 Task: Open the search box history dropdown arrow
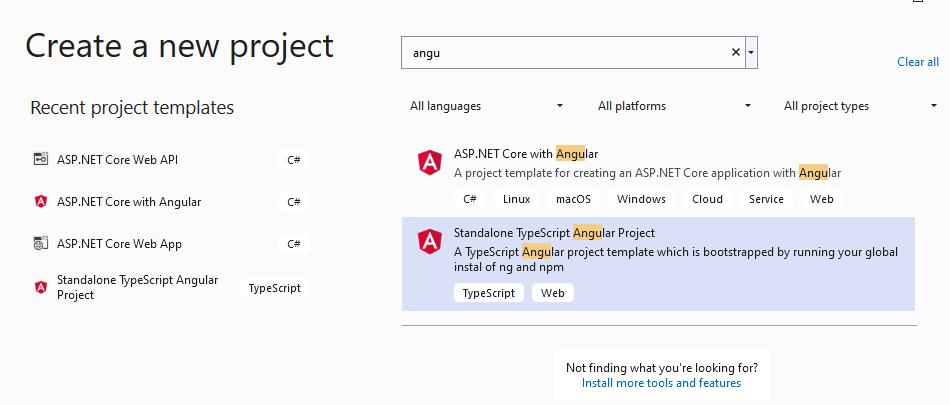point(751,53)
